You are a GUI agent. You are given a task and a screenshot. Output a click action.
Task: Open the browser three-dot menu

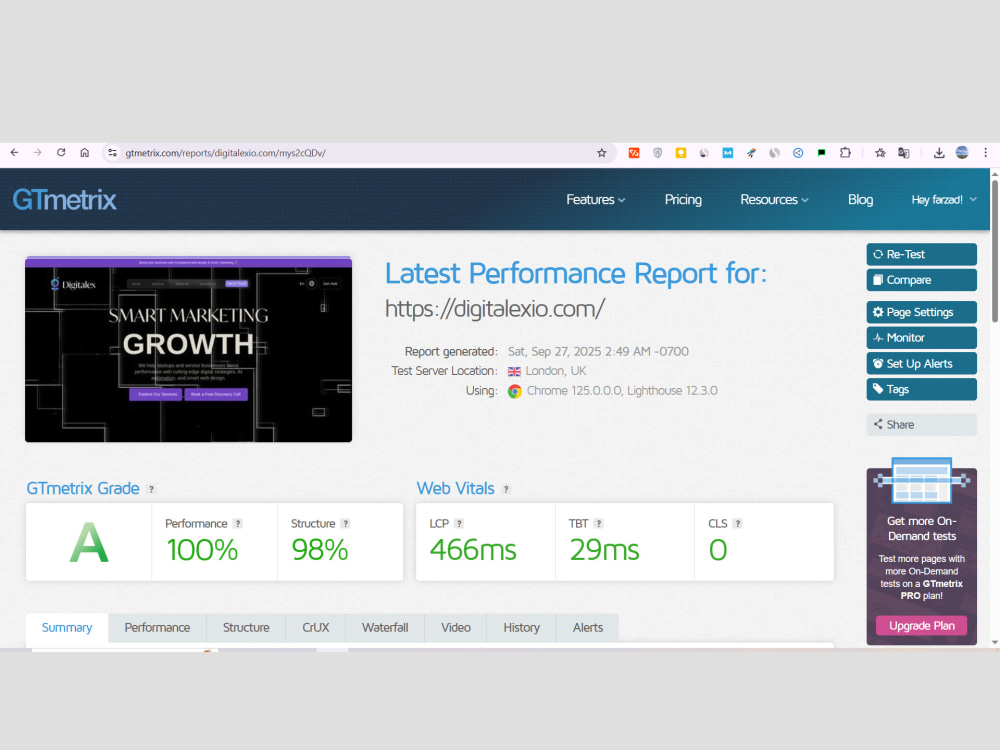pyautogui.click(x=985, y=153)
